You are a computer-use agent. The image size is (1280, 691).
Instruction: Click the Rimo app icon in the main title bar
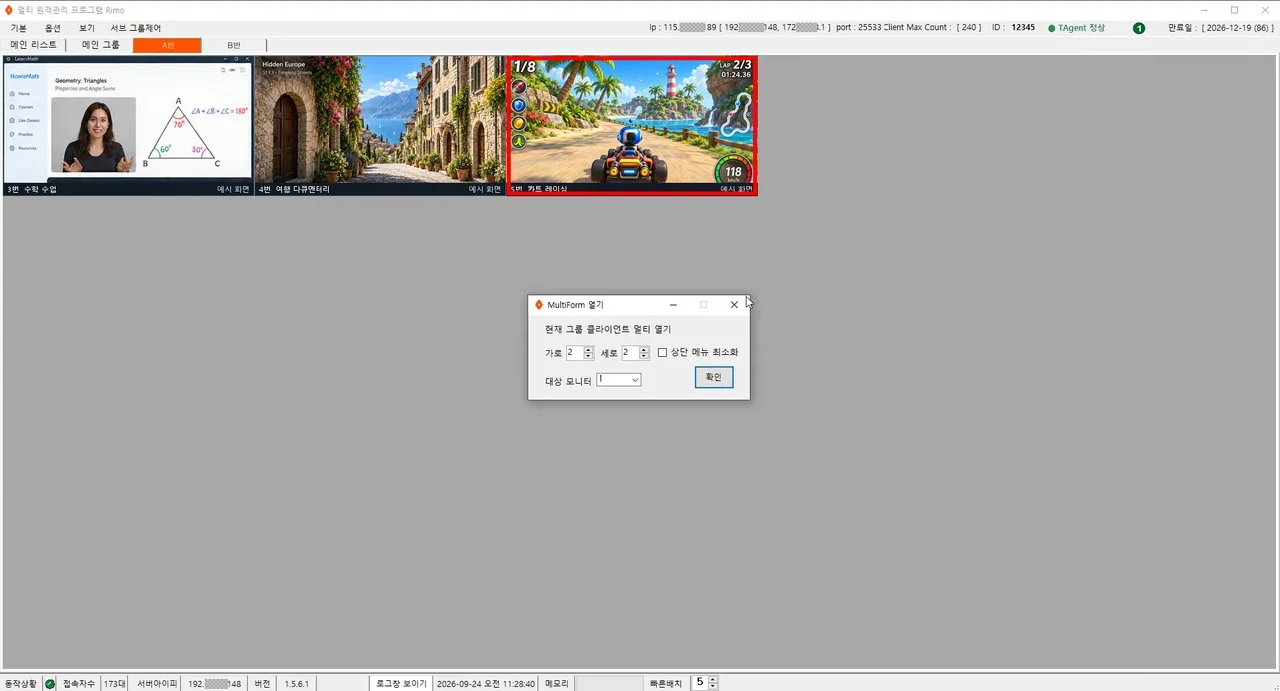tap(9, 10)
